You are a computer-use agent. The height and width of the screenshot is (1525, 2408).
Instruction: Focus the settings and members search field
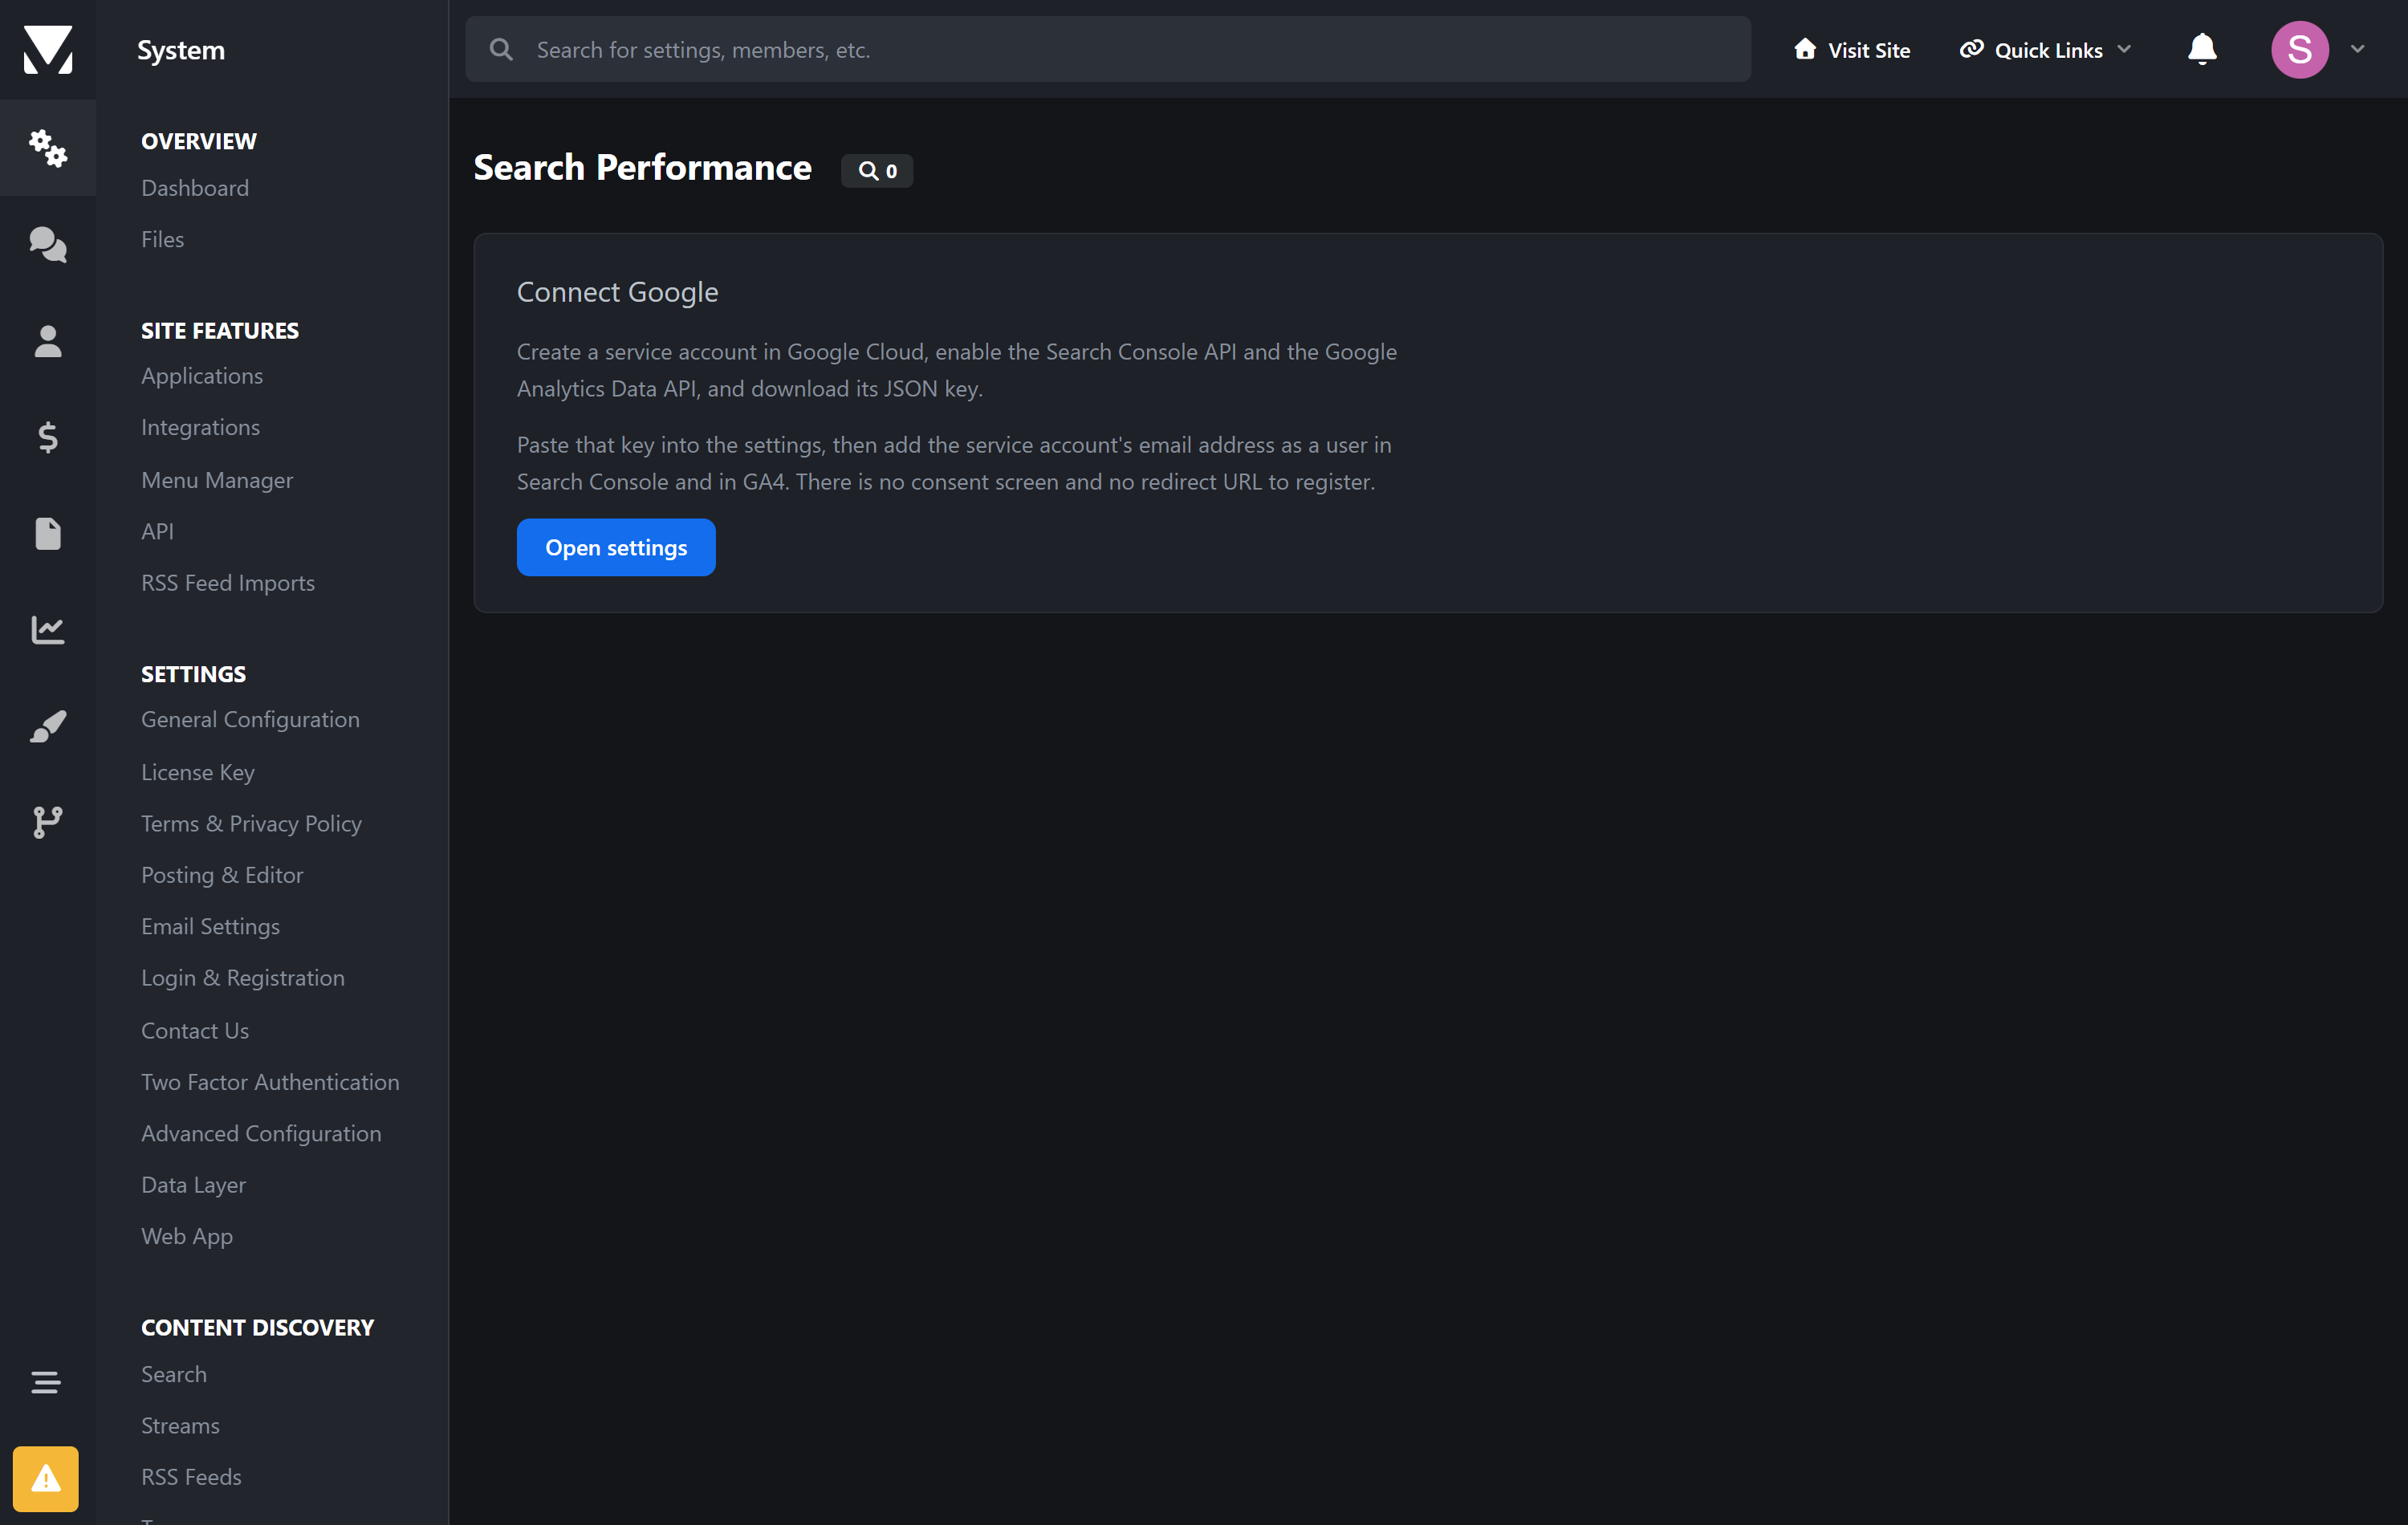pyautogui.click(x=1108, y=49)
